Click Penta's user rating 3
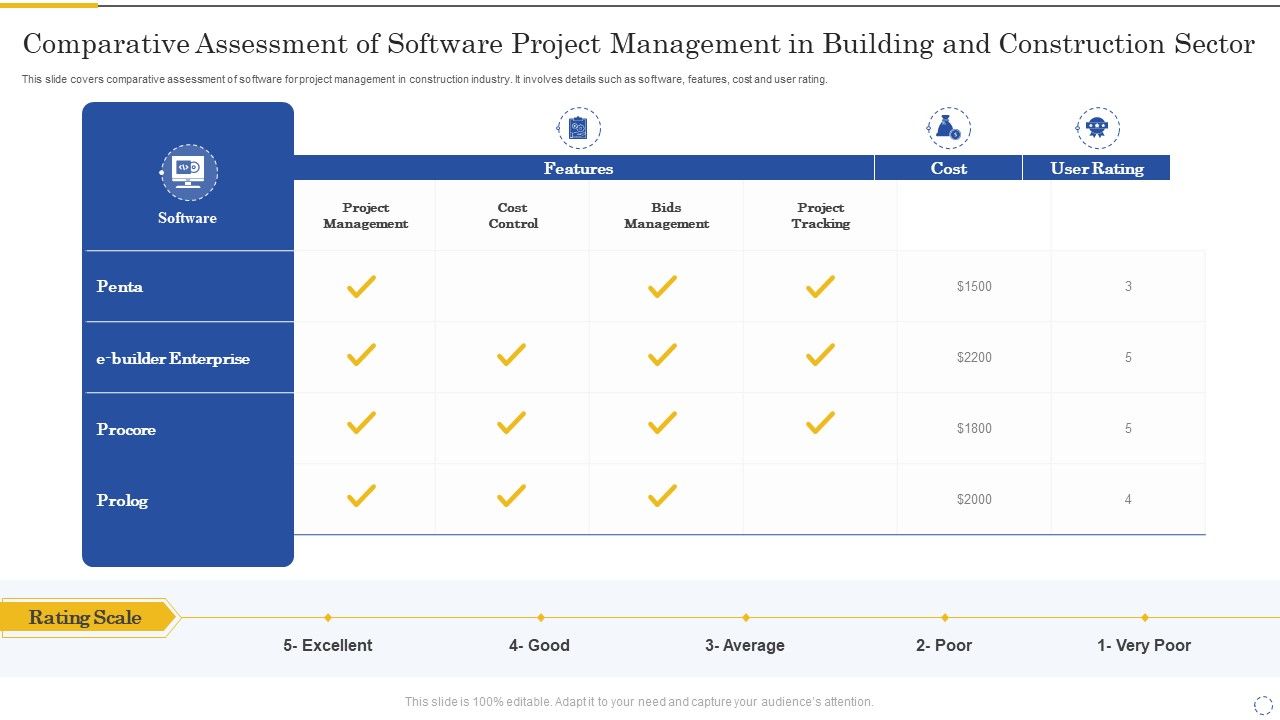 [1128, 287]
